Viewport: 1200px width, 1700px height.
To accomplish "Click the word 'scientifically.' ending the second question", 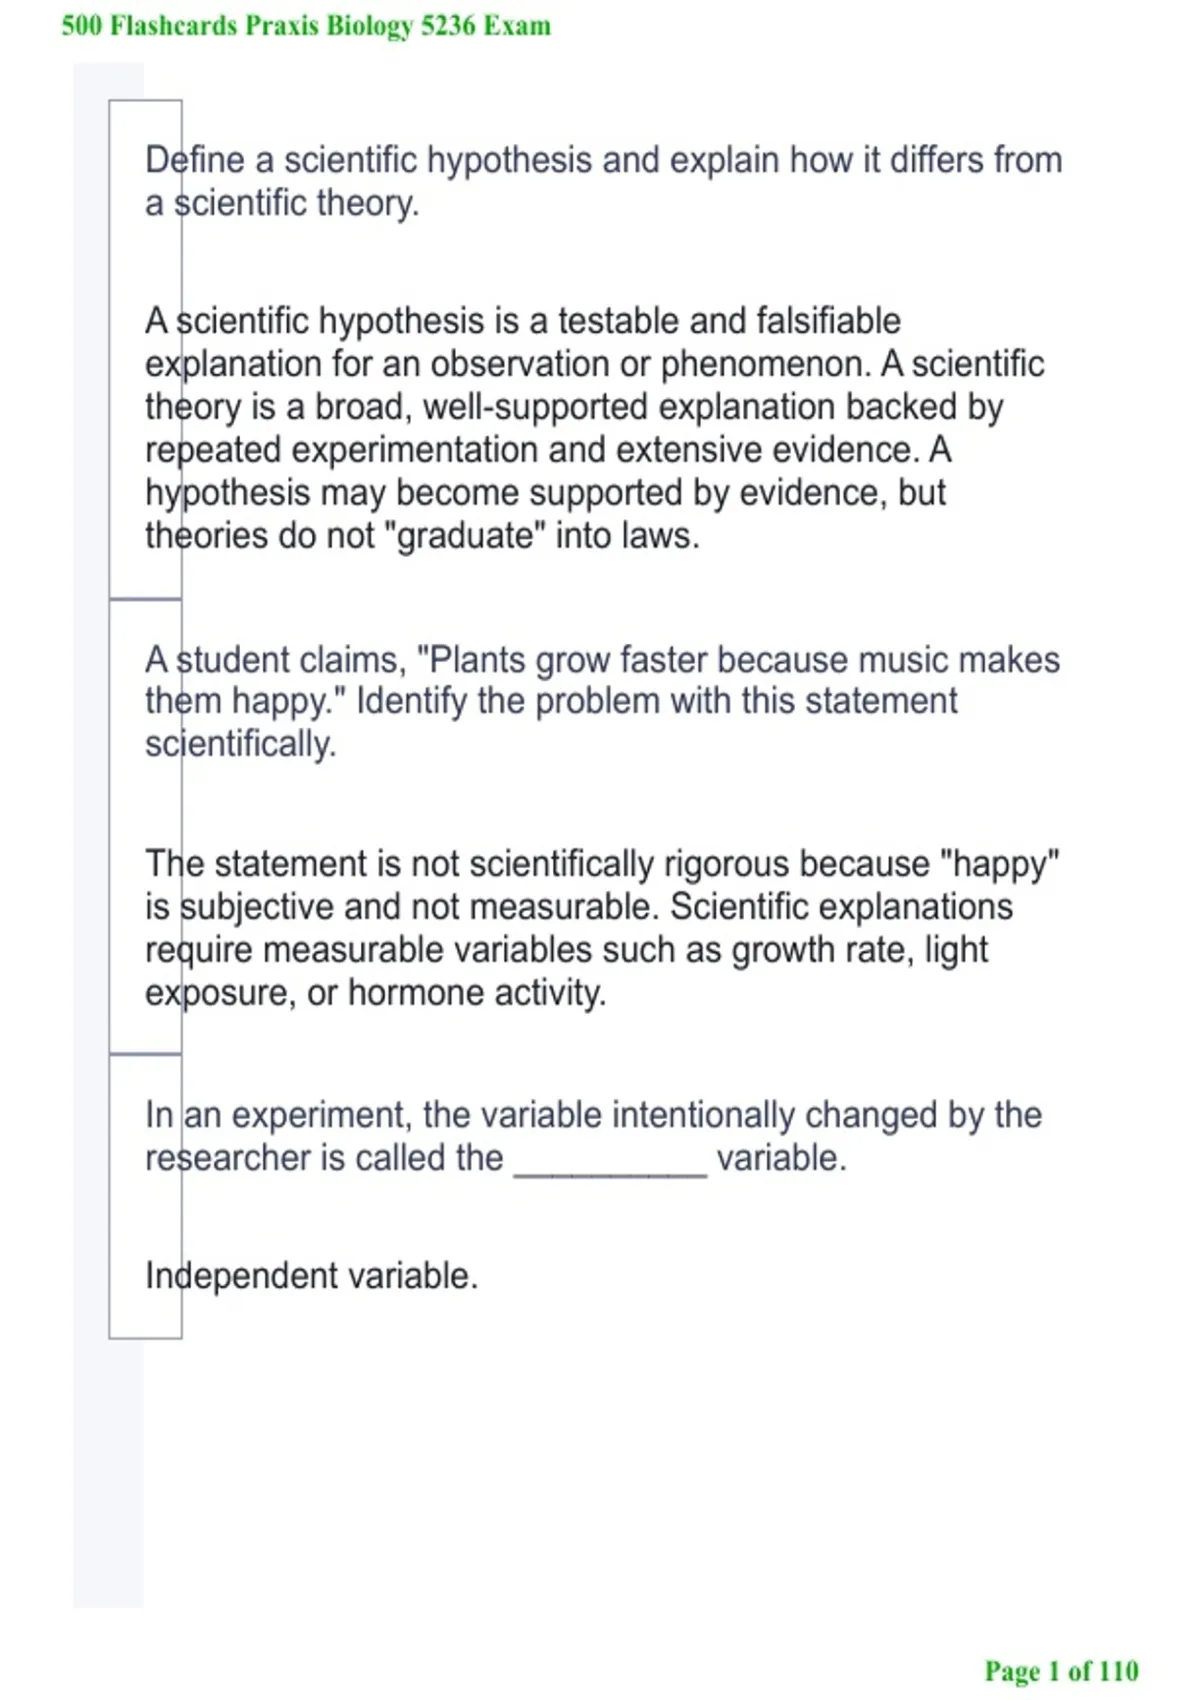I will point(240,745).
